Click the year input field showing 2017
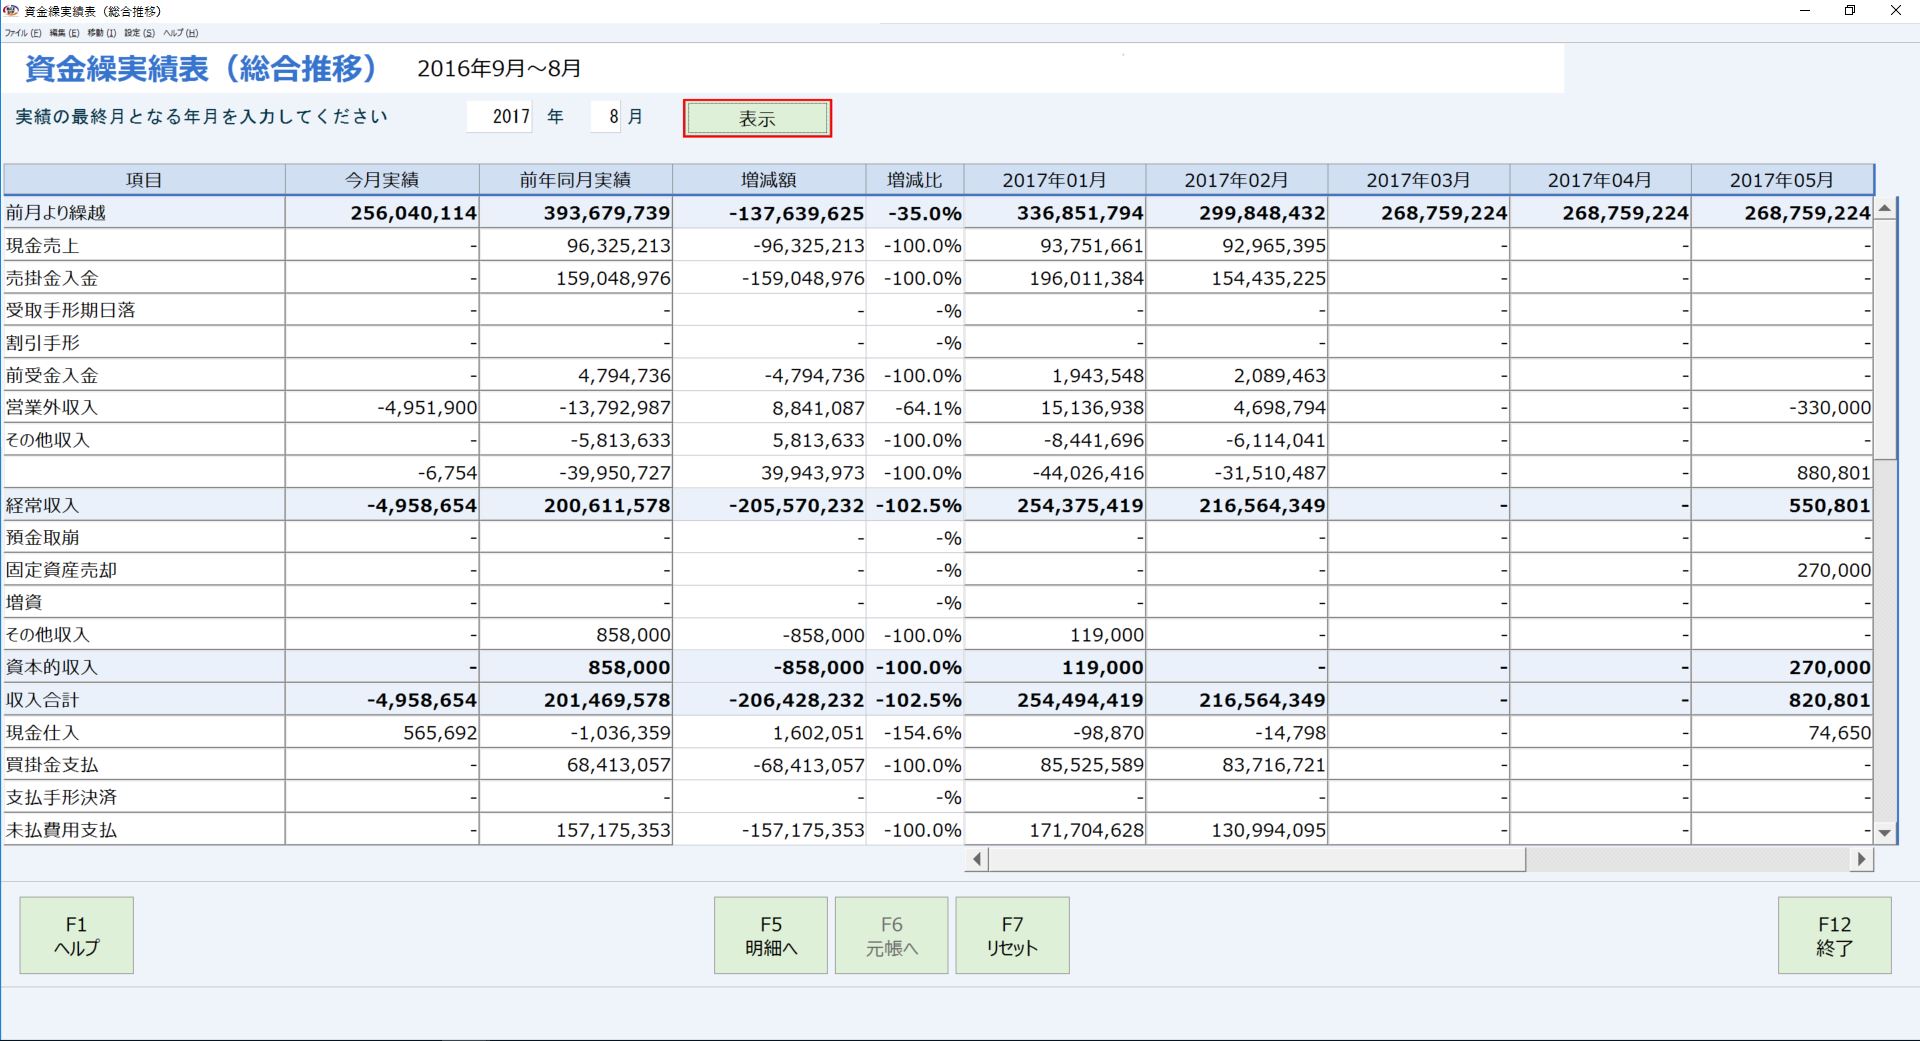1920x1041 pixels. [500, 117]
